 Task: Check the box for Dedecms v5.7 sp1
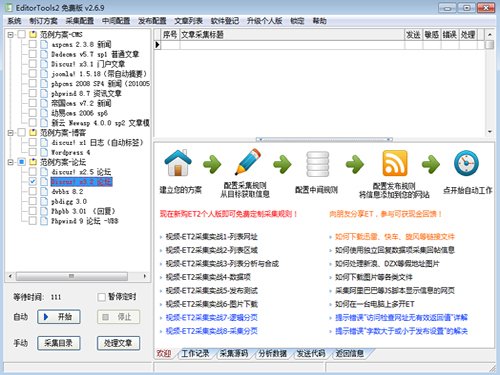[33, 54]
